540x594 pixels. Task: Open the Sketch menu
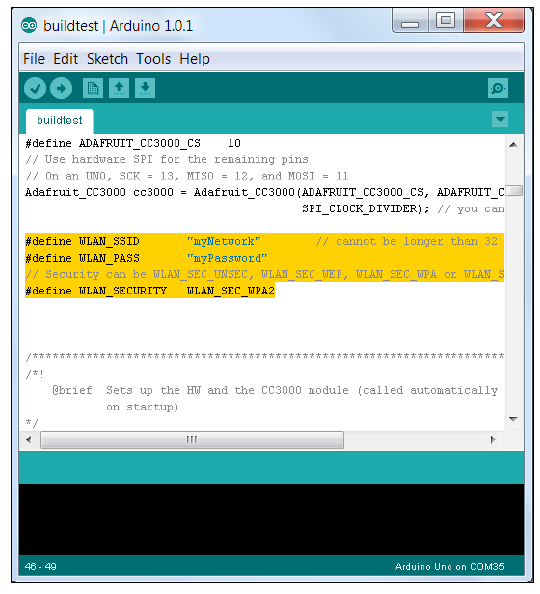pos(107,59)
